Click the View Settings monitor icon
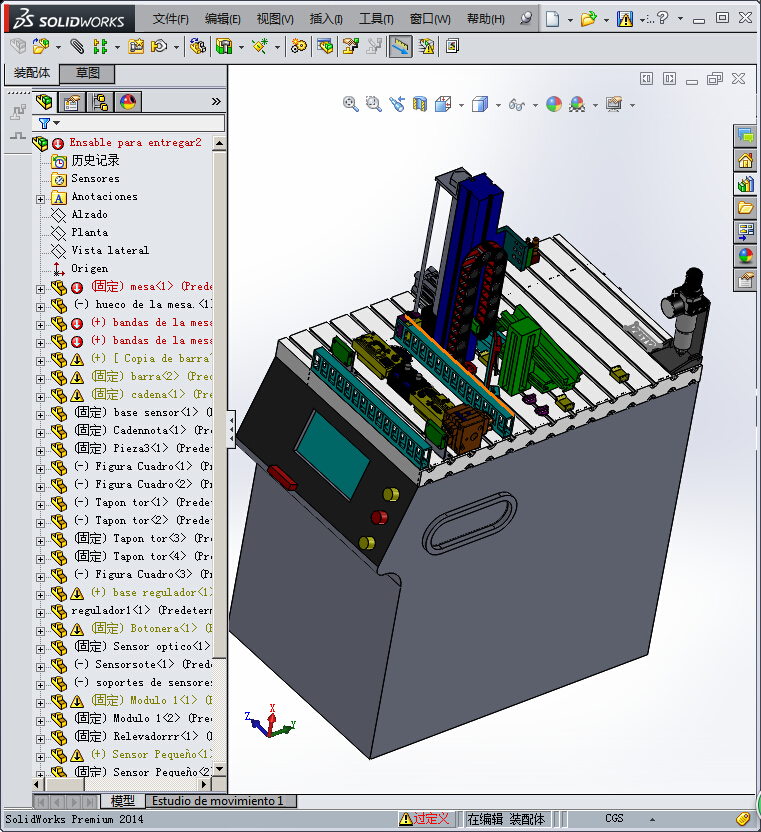 pos(614,103)
